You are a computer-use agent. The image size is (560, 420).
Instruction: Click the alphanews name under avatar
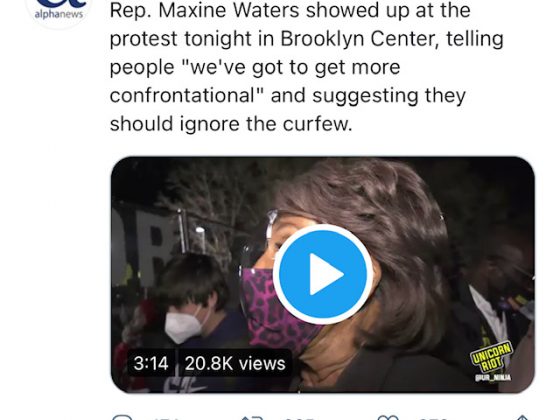59,14
